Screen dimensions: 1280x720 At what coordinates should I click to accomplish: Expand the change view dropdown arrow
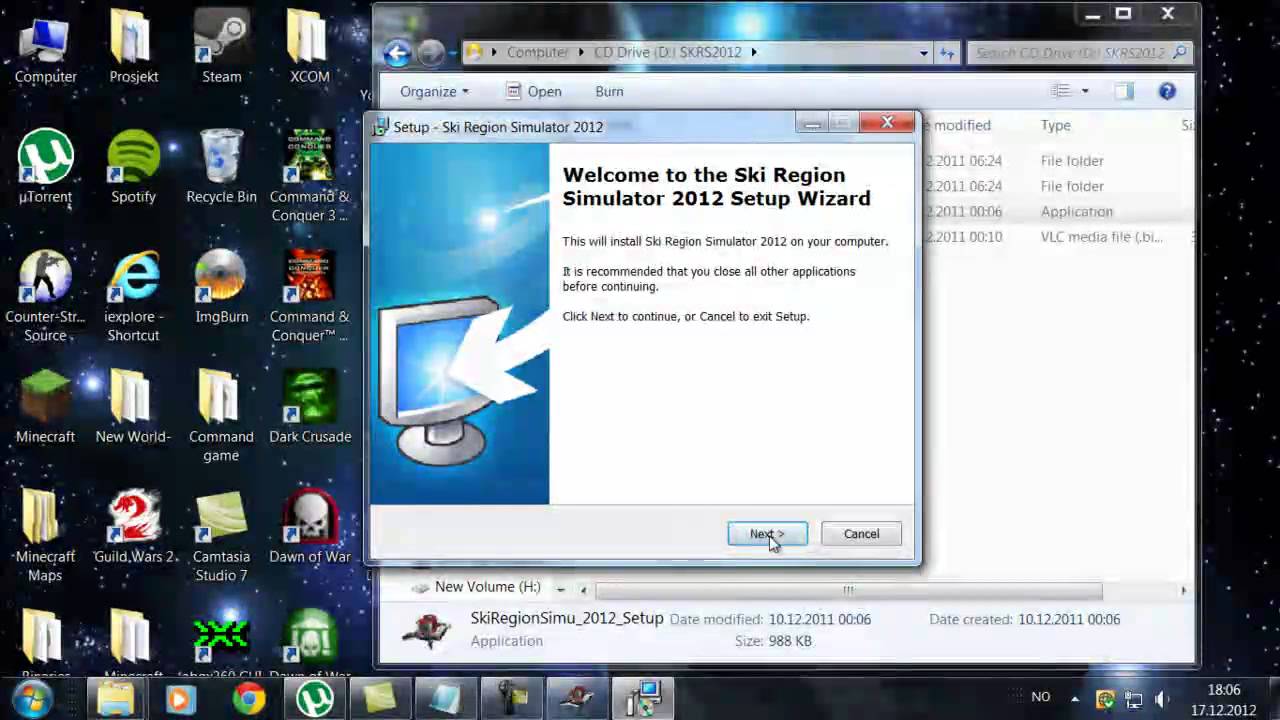(1085, 91)
